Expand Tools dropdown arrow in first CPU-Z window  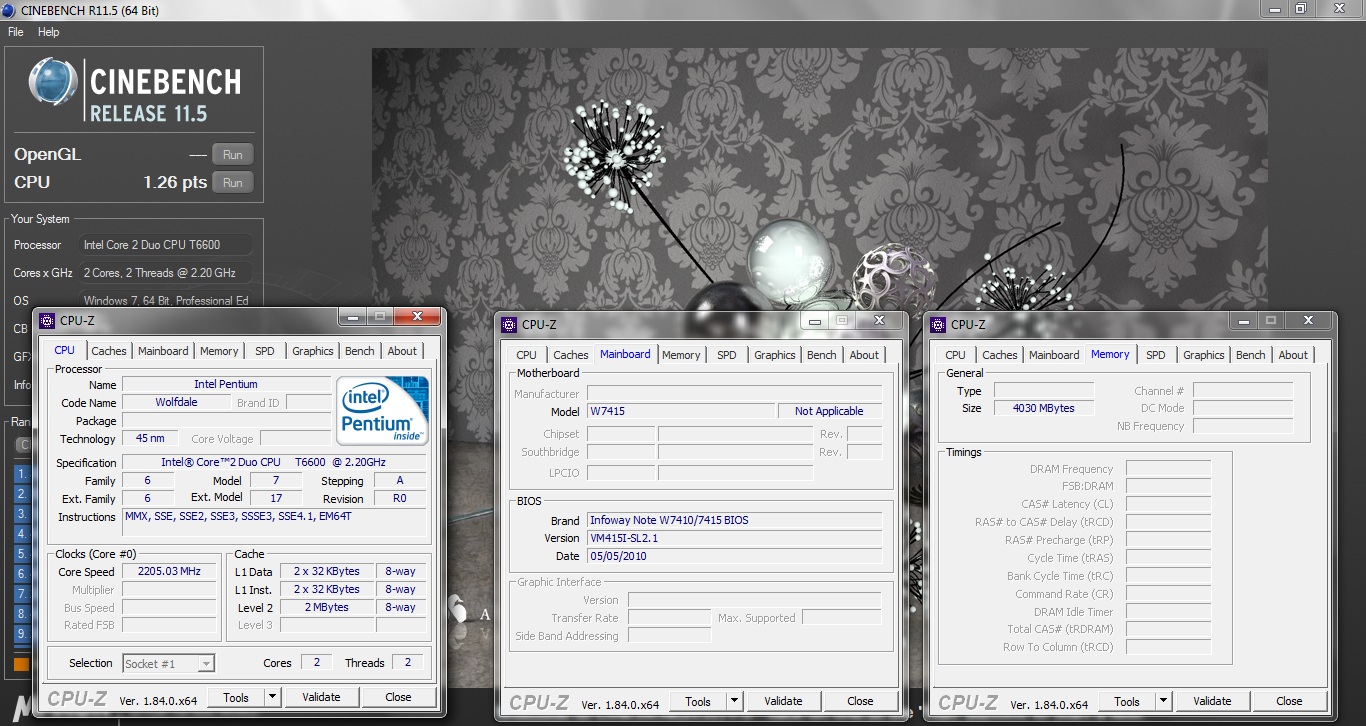pos(272,697)
